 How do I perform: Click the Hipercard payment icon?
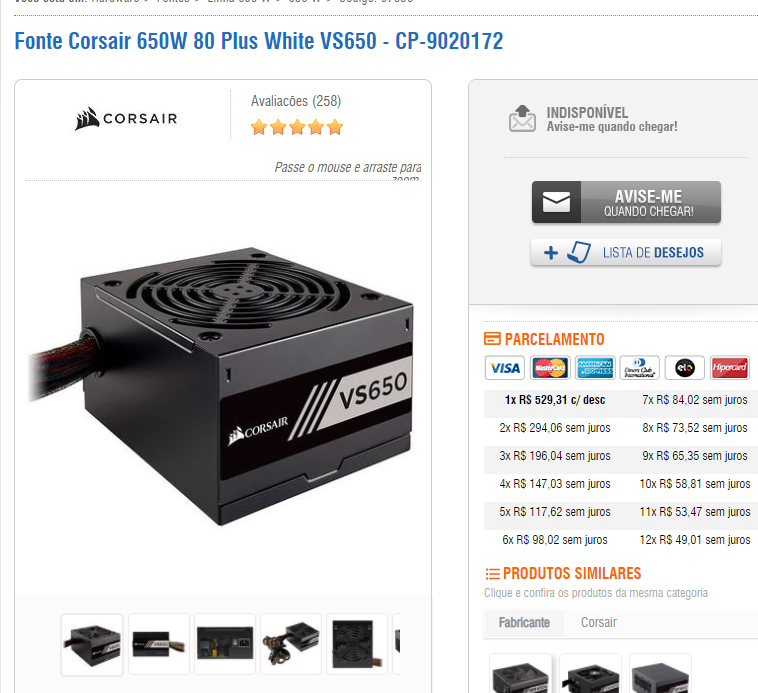[x=730, y=368]
